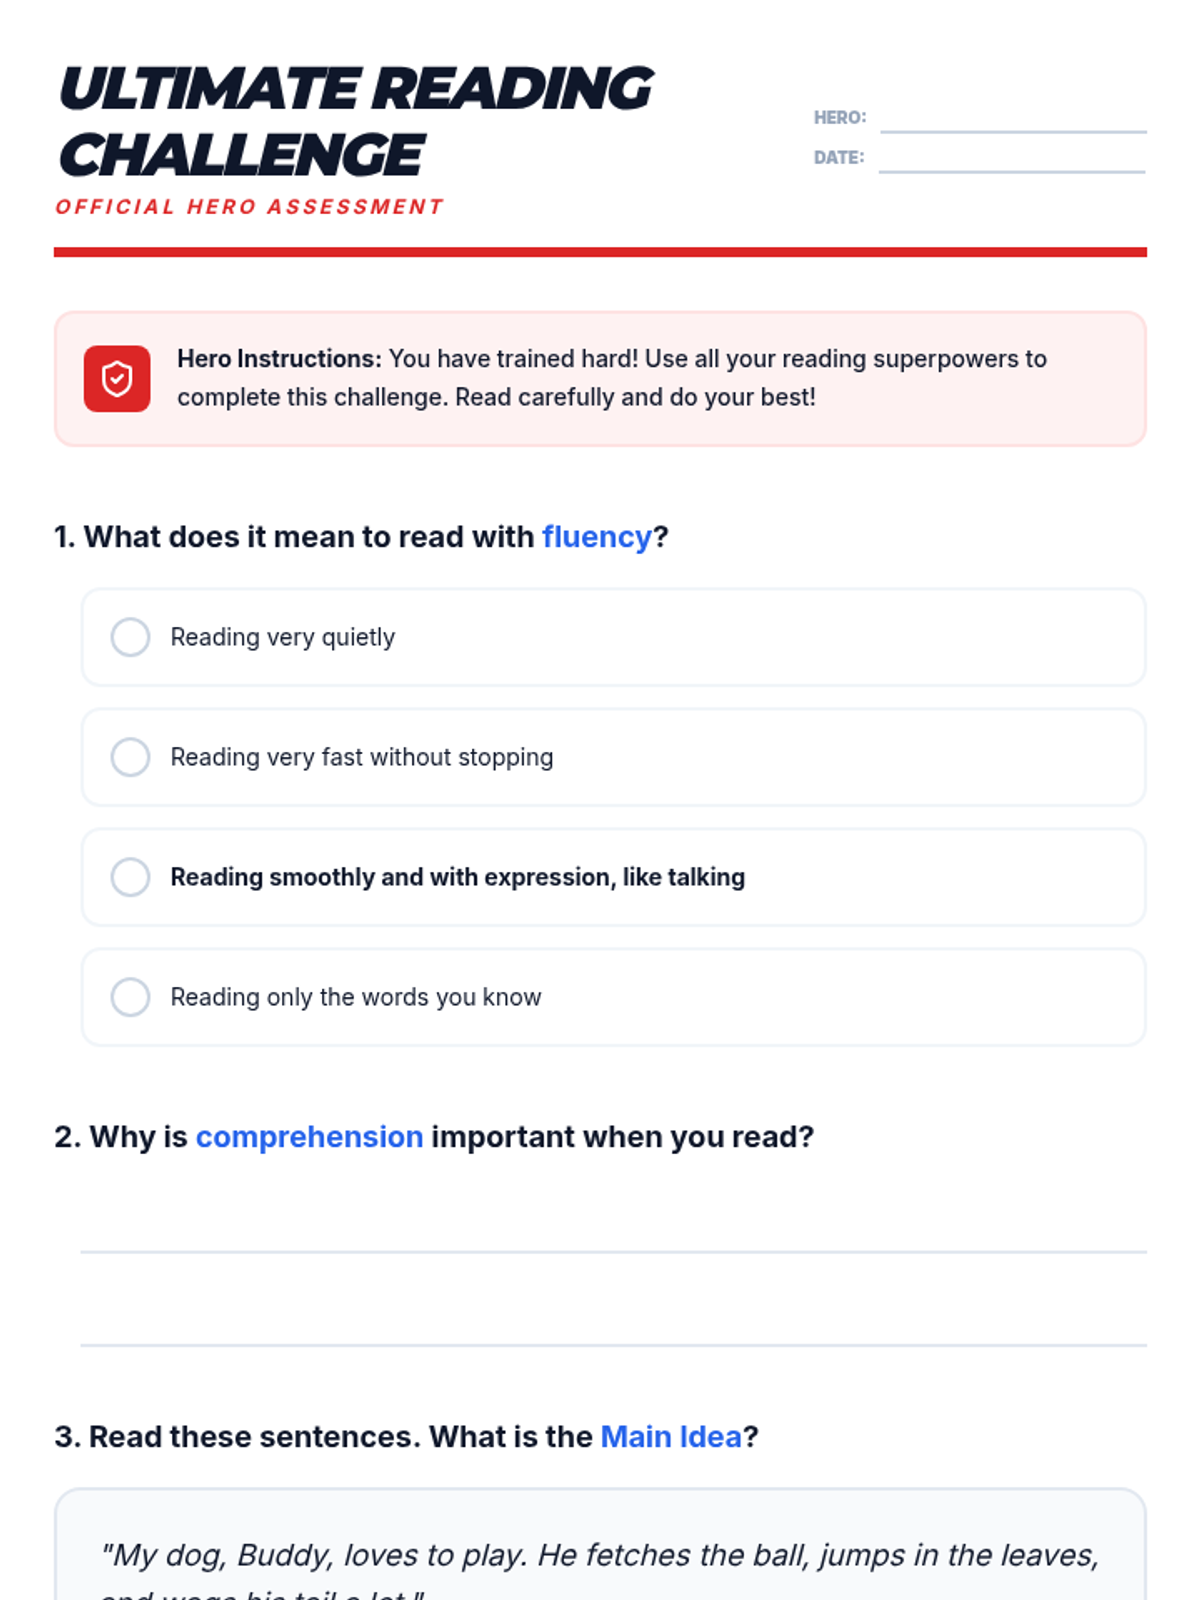Click question 3 heading text

(x=406, y=1437)
